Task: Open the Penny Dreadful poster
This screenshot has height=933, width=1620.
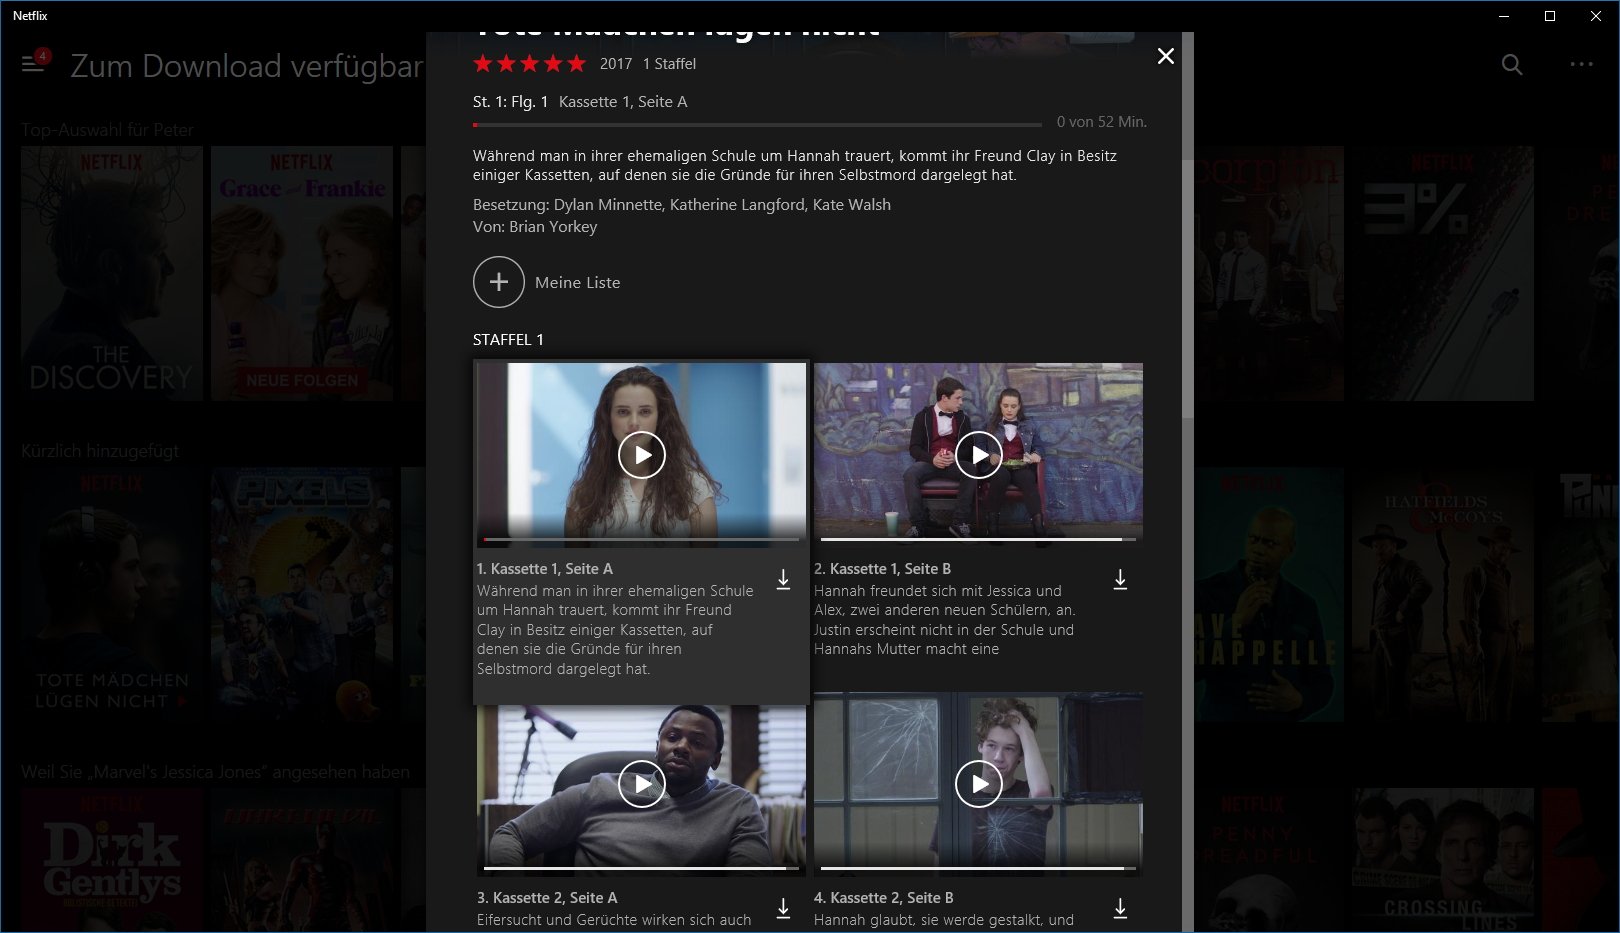Action: (x=1269, y=860)
